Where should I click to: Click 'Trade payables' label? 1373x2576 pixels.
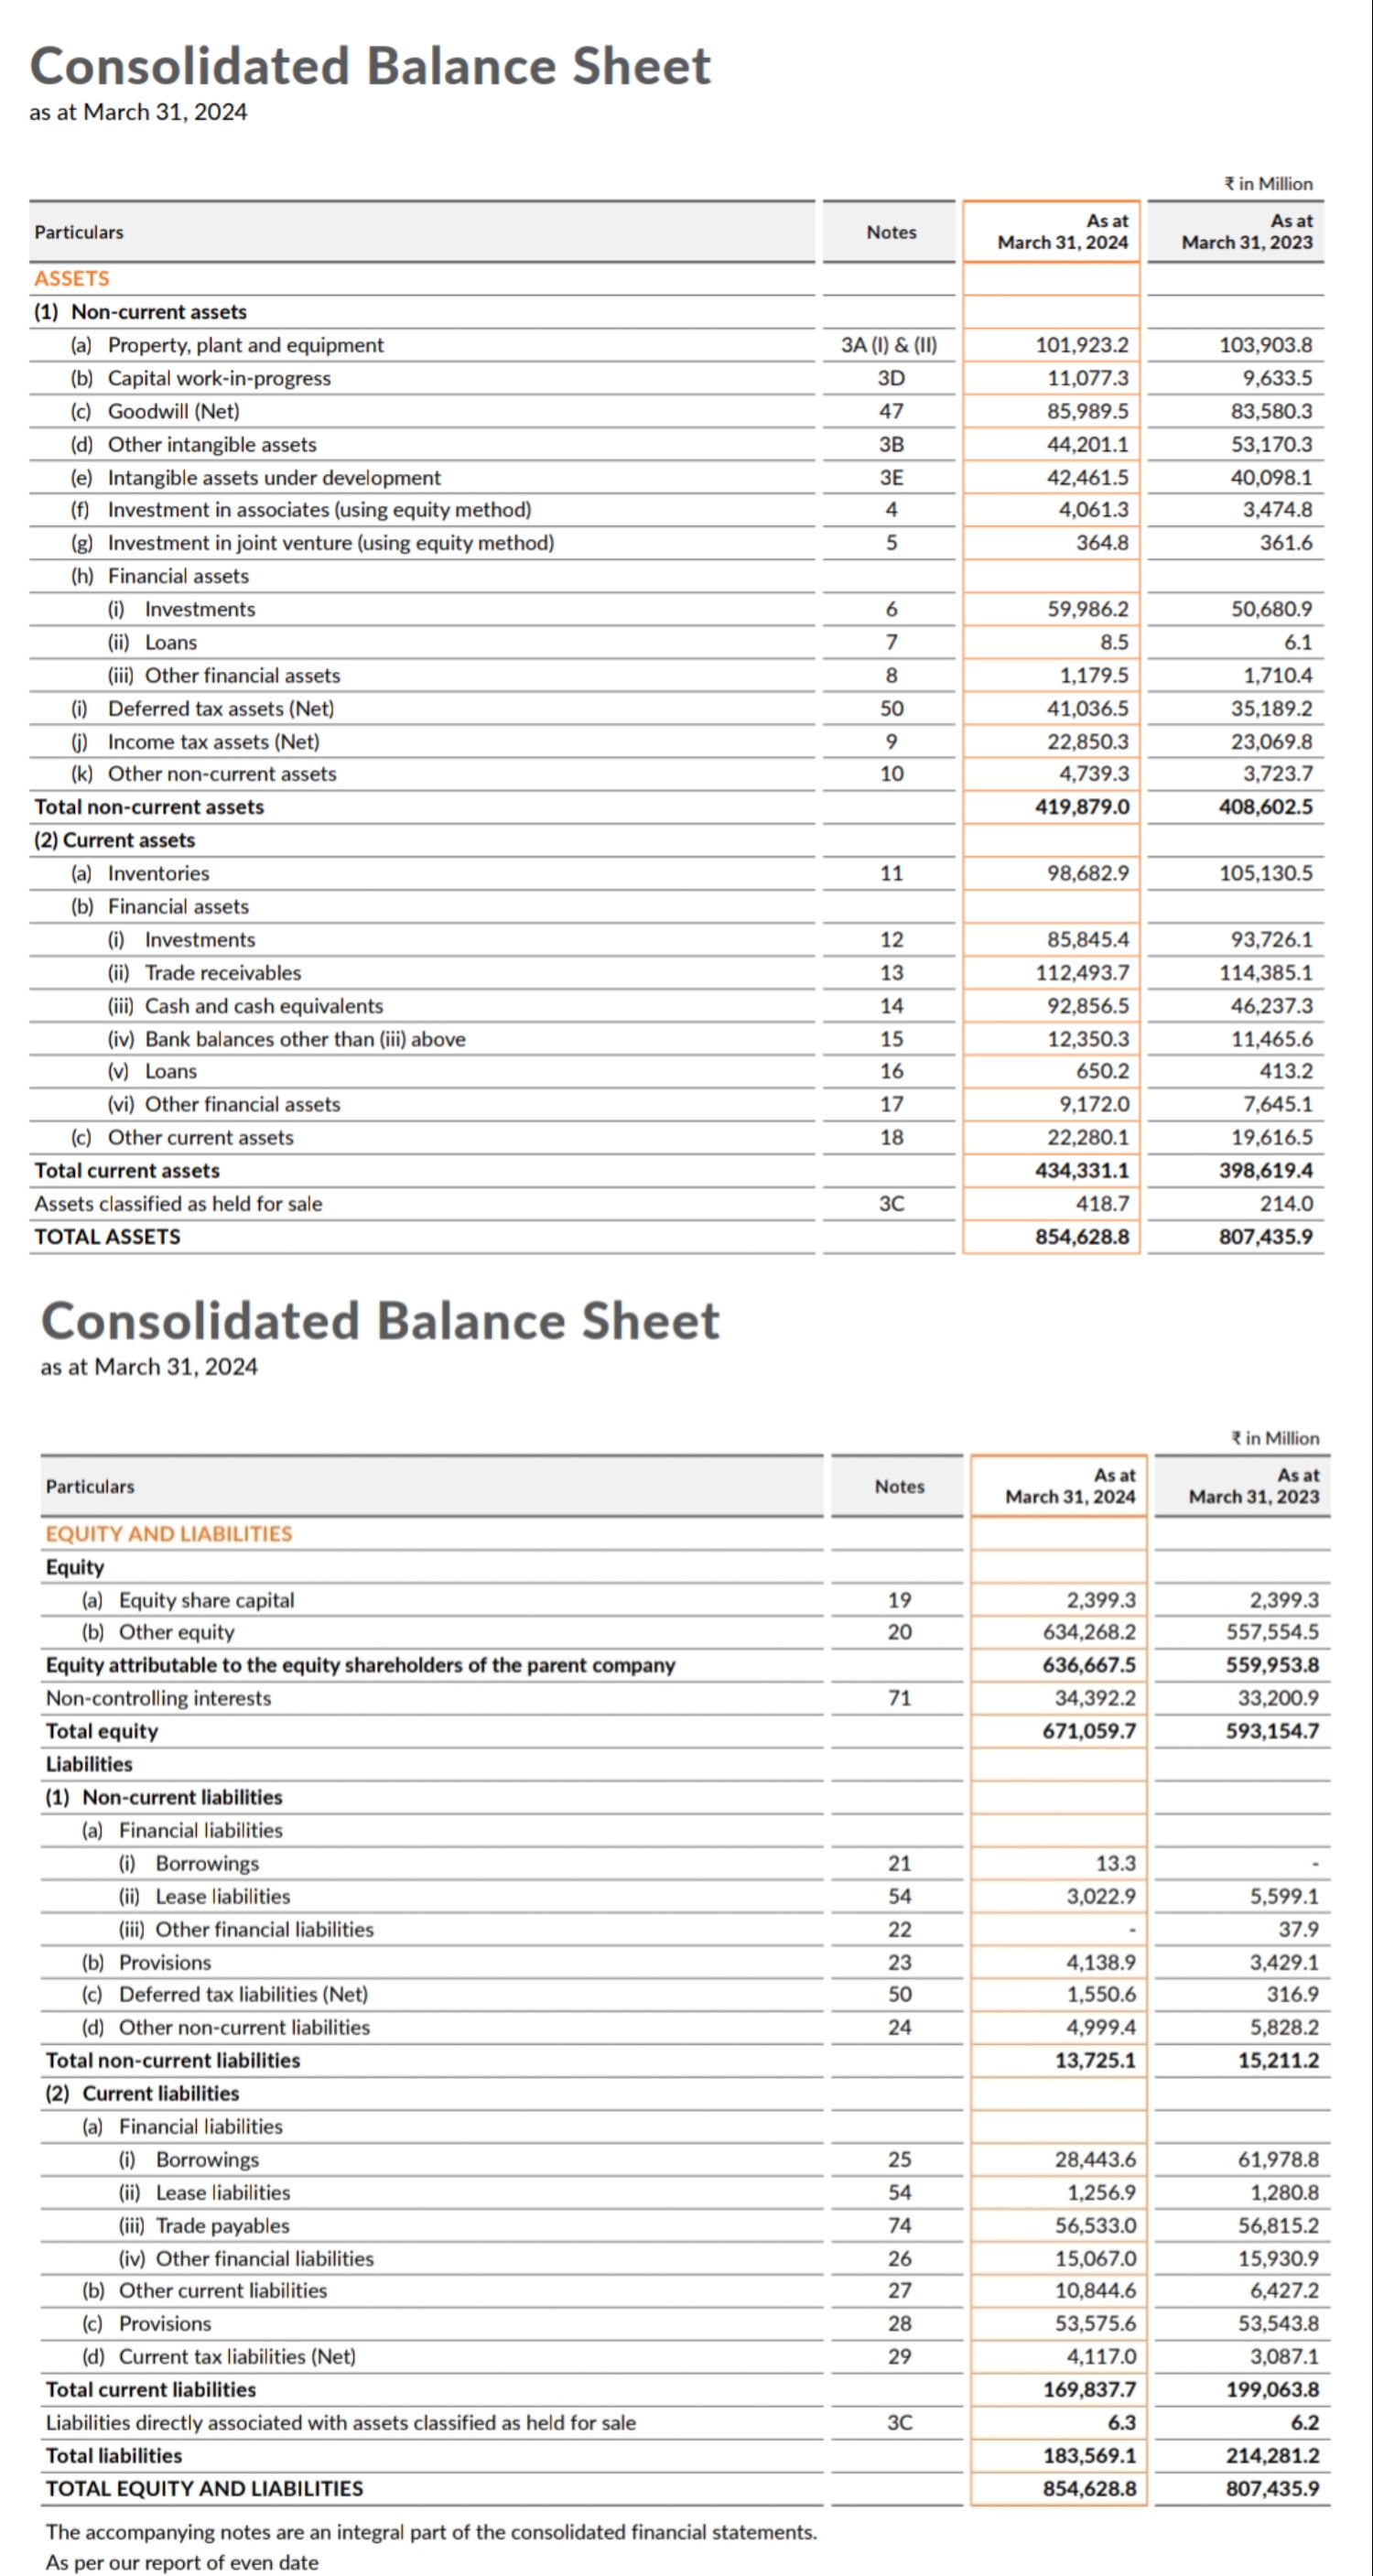coord(222,2225)
